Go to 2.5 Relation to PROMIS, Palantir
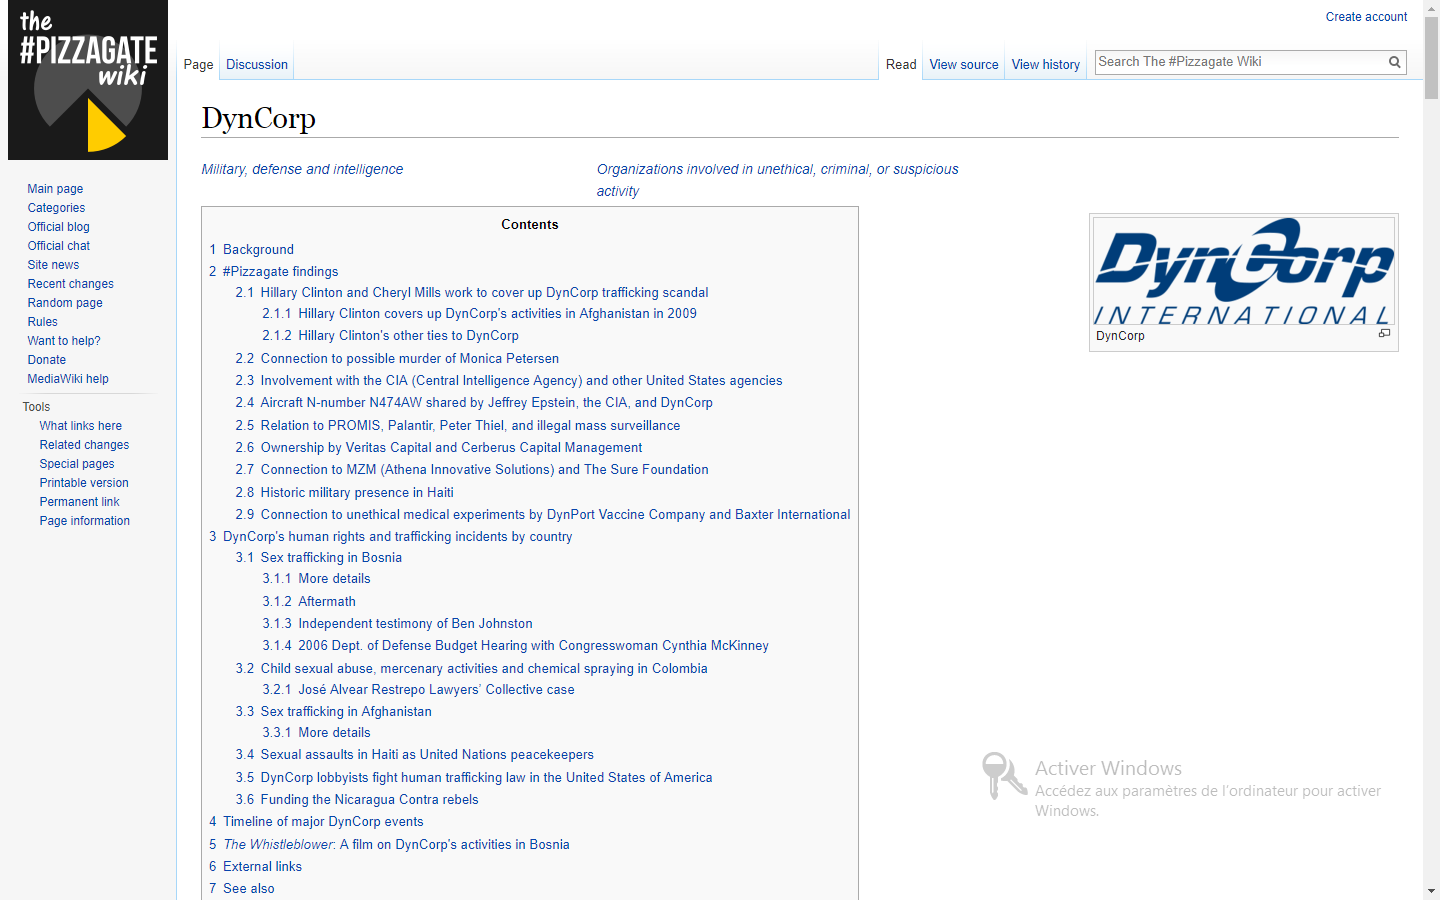Viewport: 1440px width, 900px height. pyautogui.click(x=458, y=426)
